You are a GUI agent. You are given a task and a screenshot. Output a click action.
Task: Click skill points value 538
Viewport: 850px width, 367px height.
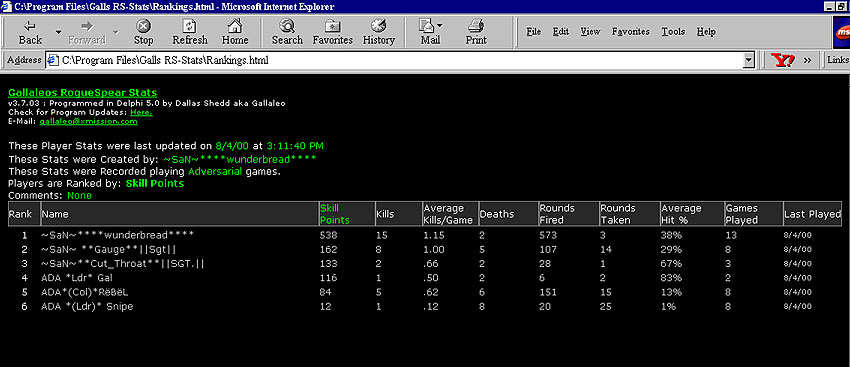[x=329, y=235]
